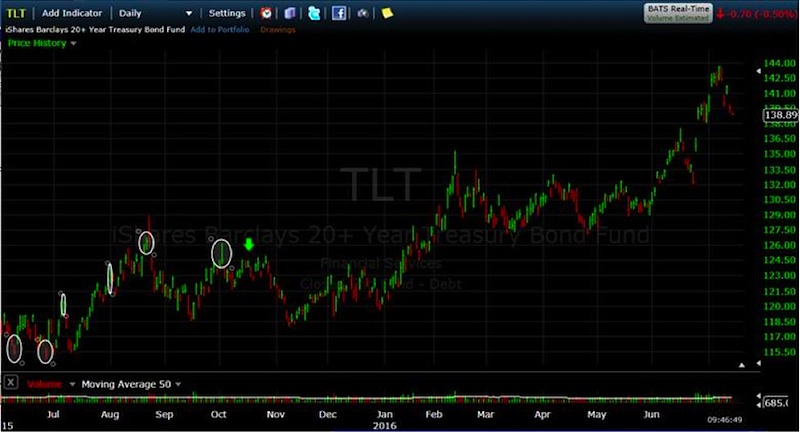This screenshot has height=432, width=800.
Task: Open the Daily timeframe dropdown
Action: coord(155,13)
